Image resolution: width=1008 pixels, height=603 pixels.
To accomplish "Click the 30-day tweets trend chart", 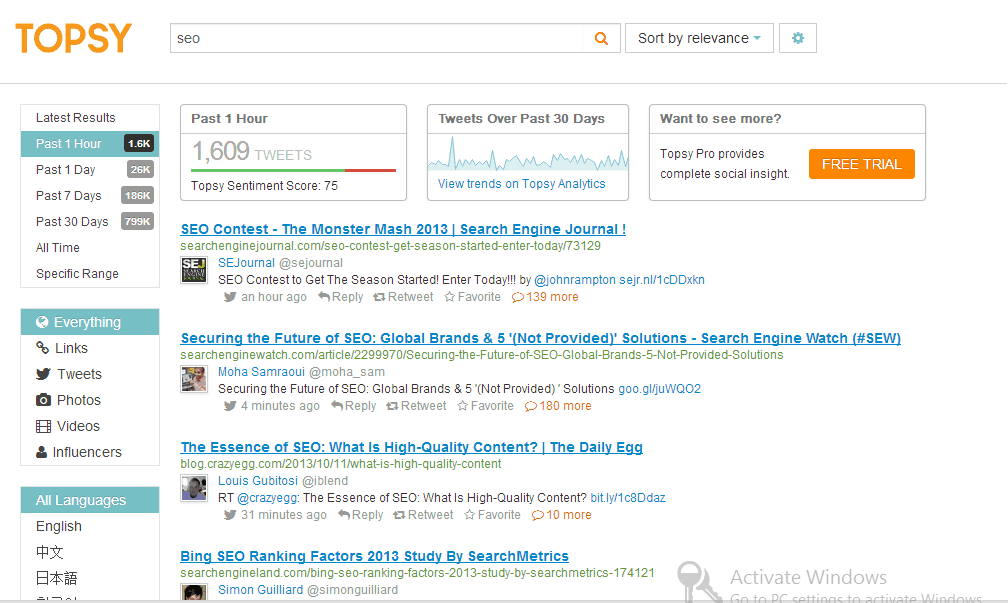I will (x=528, y=153).
